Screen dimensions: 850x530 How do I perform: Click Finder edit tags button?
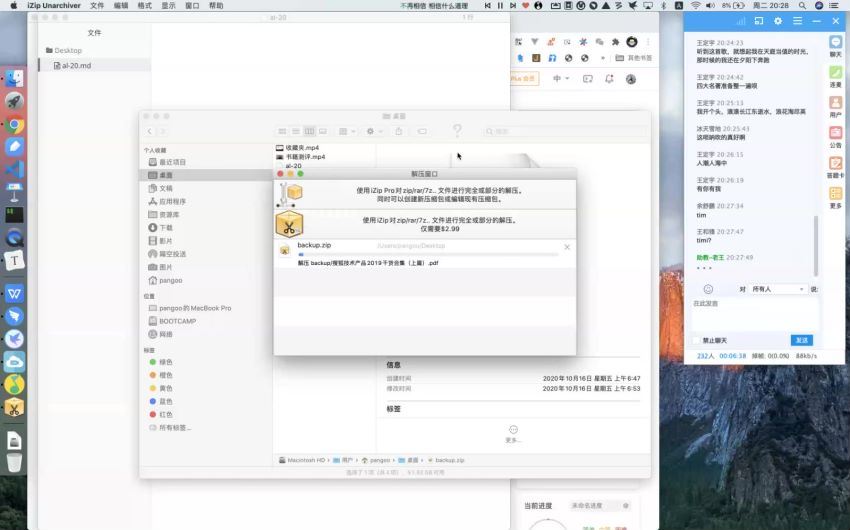coord(422,131)
